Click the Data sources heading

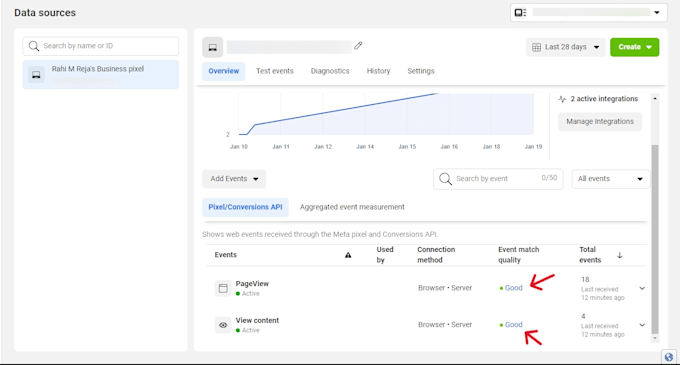45,13
